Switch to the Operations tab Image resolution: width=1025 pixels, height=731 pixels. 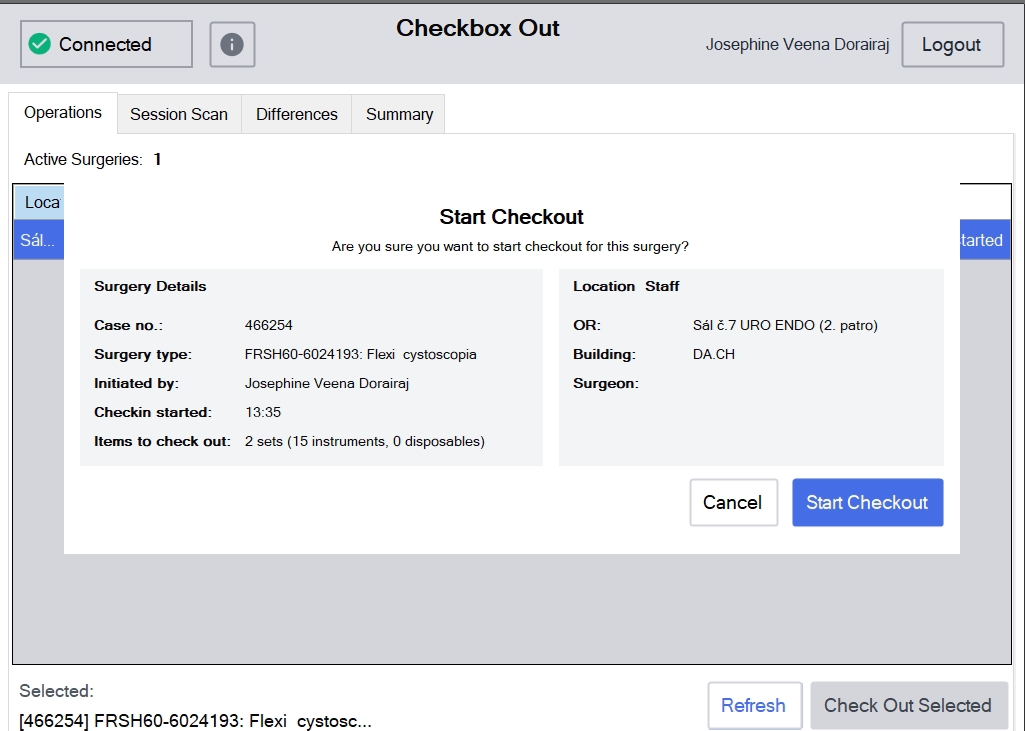(63, 113)
